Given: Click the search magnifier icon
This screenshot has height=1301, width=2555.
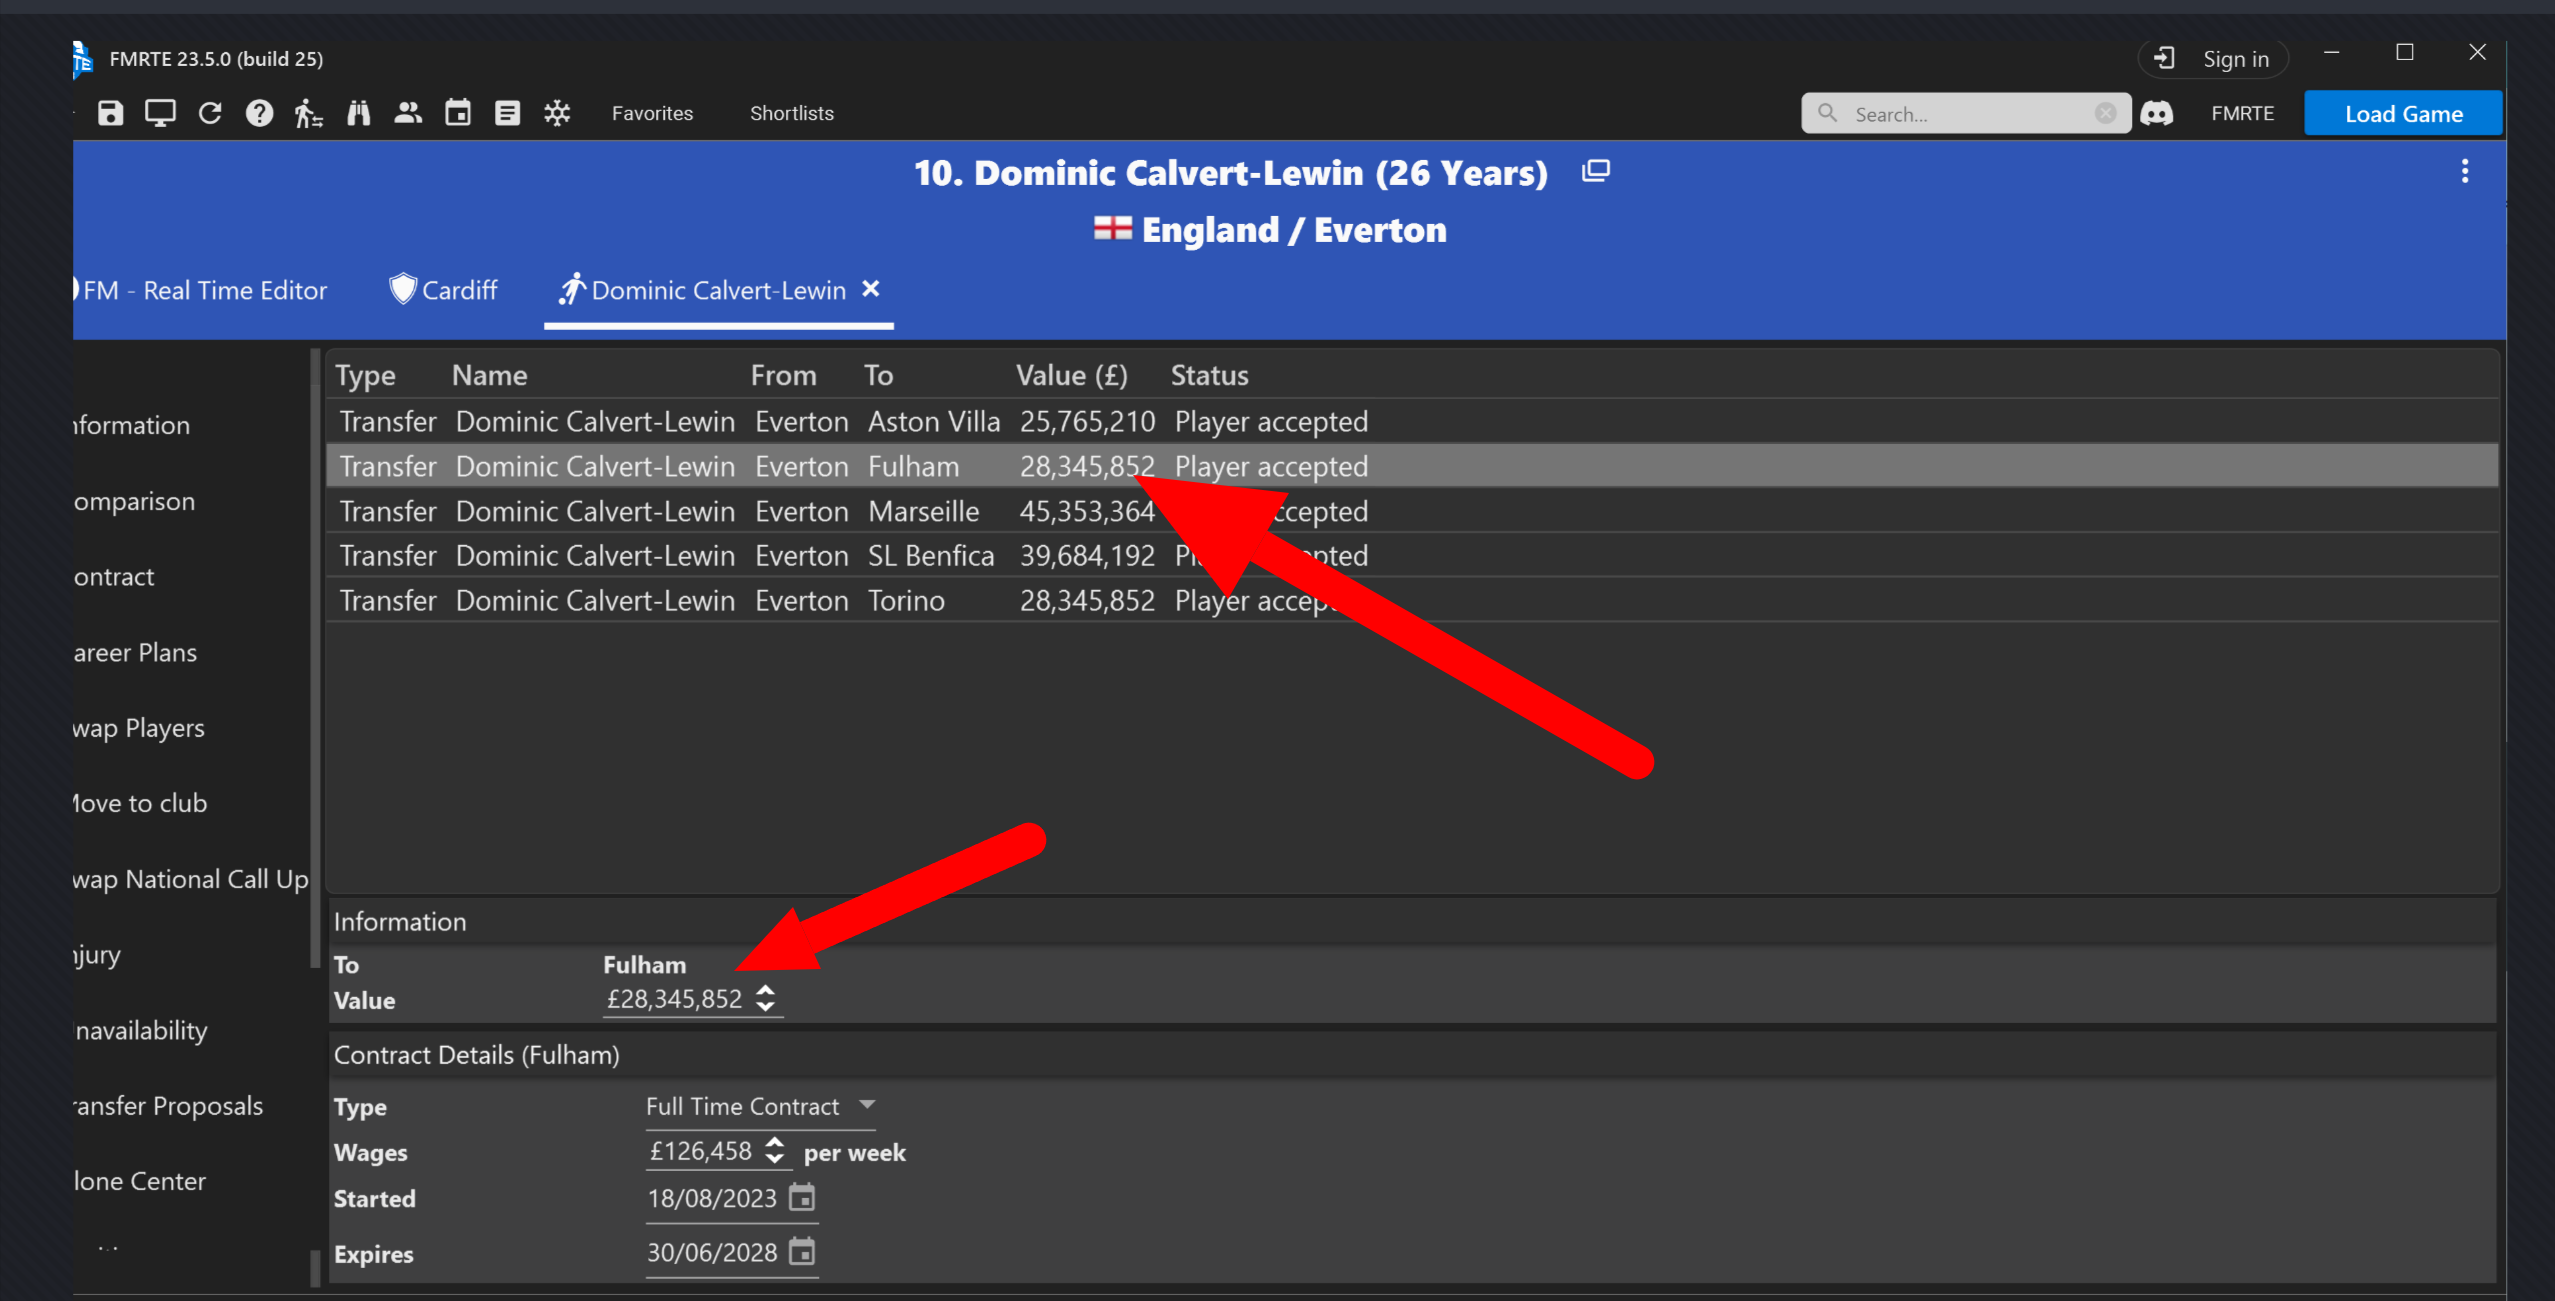Looking at the screenshot, I should click(1827, 113).
